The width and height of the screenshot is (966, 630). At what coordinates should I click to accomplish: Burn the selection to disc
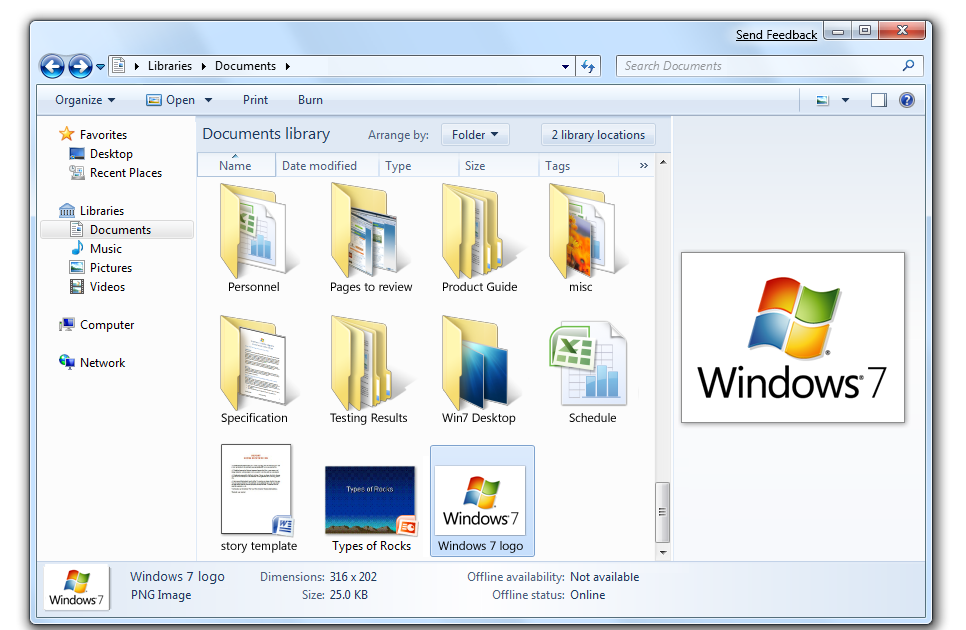coord(309,100)
